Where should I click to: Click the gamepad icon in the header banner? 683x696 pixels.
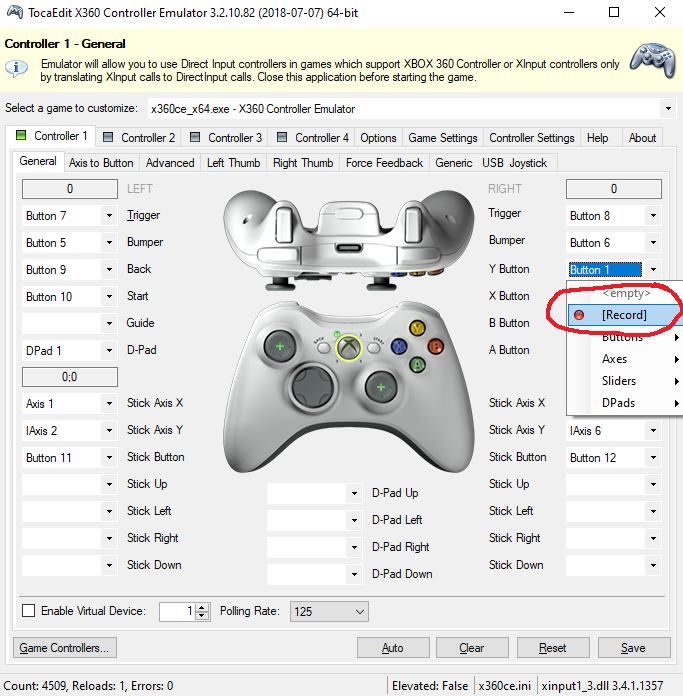tap(653, 60)
